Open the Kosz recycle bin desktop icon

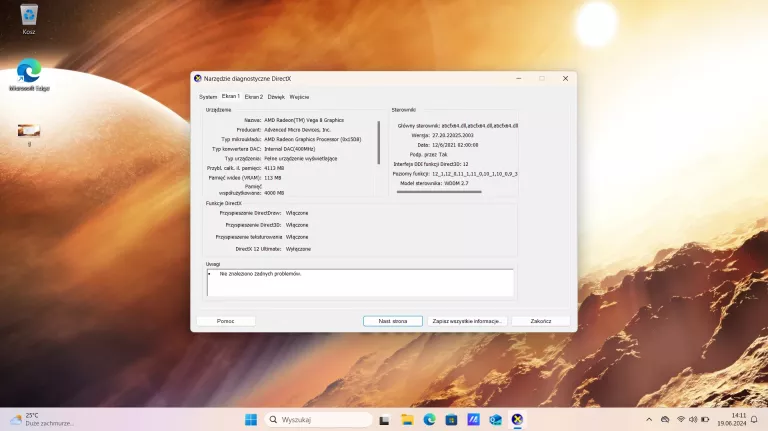[x=29, y=15]
